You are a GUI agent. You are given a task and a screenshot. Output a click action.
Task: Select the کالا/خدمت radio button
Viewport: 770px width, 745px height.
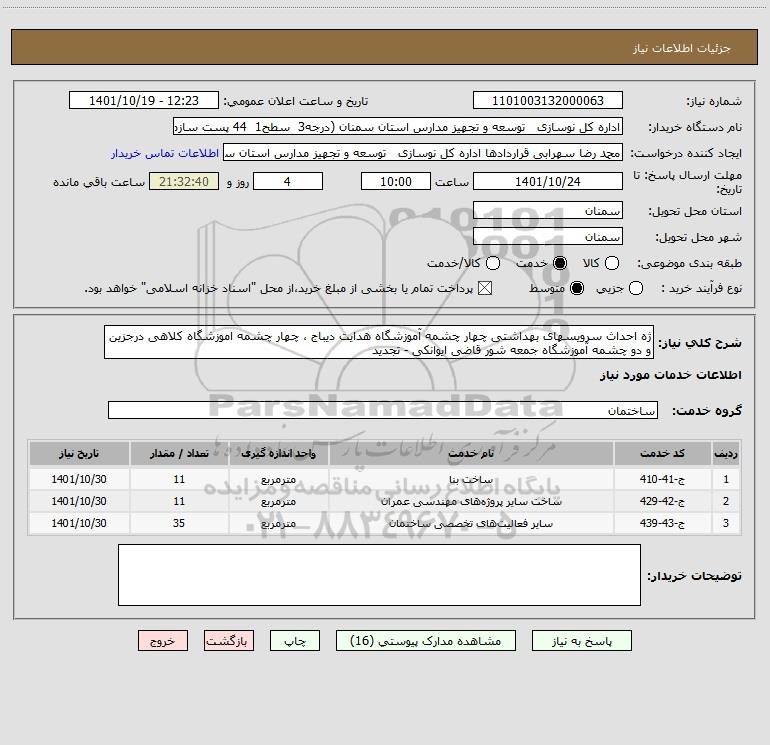(493, 263)
